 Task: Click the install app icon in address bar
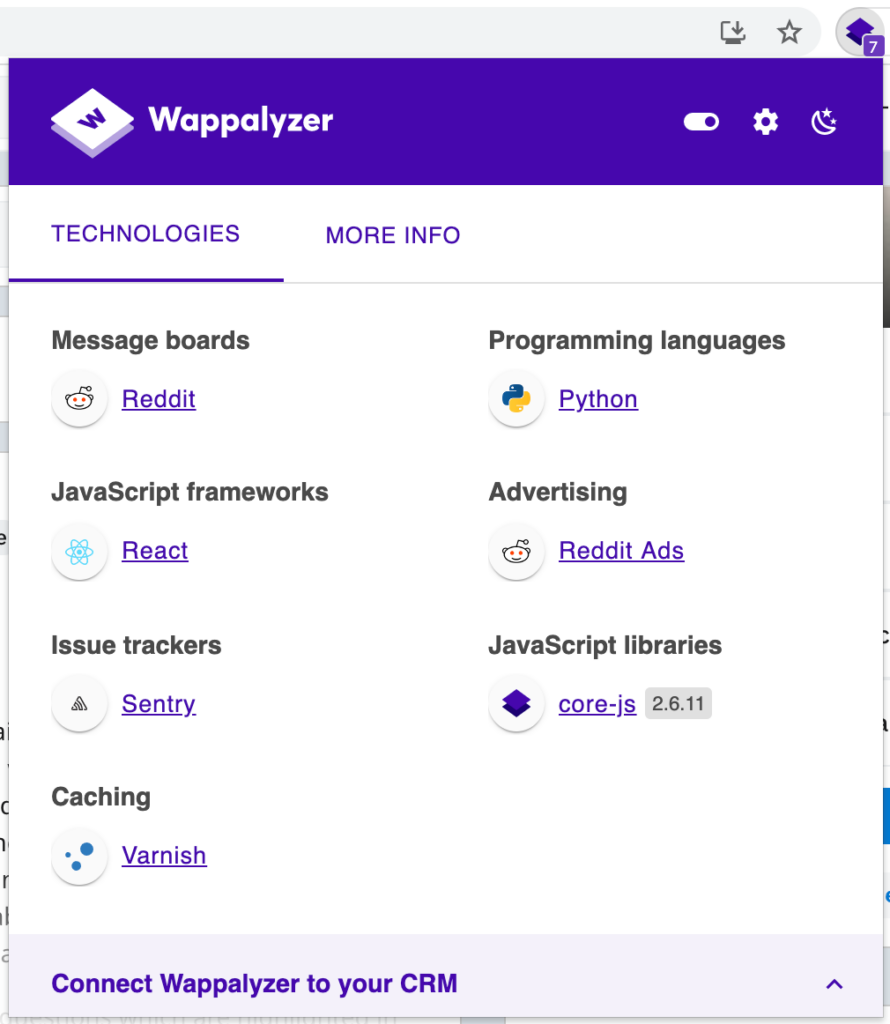click(x=733, y=32)
